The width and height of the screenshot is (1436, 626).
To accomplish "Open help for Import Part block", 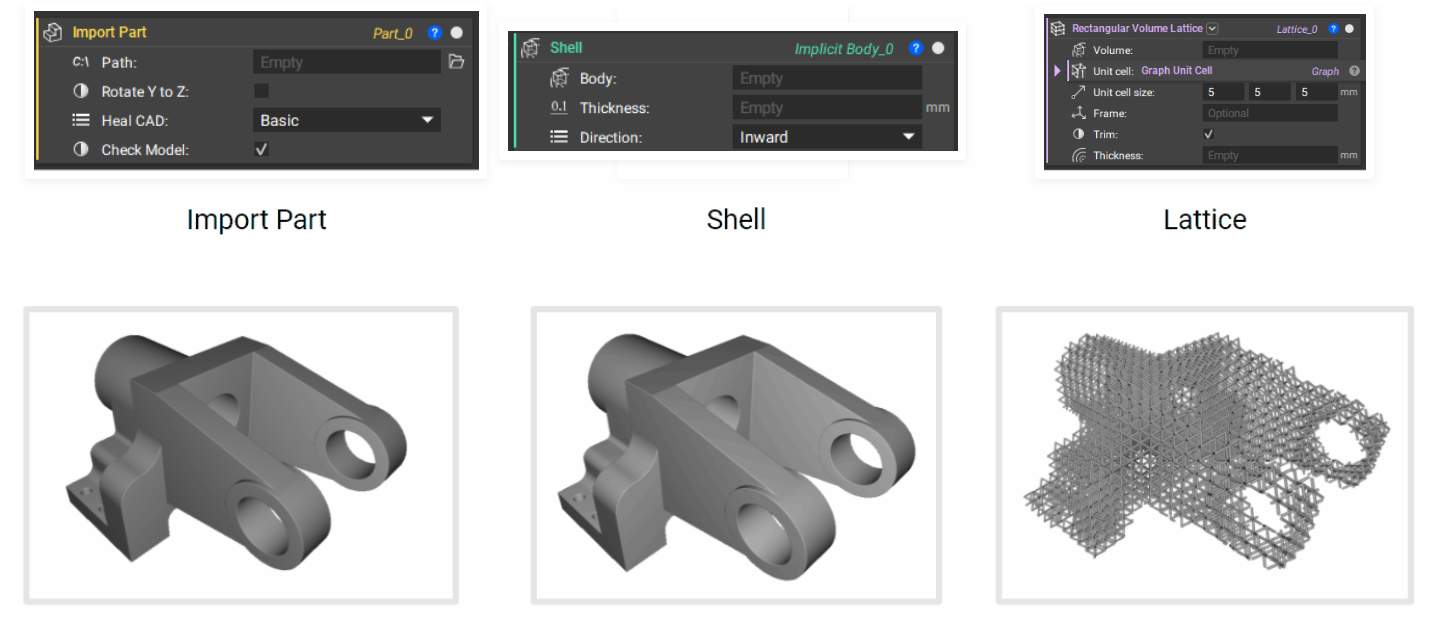I will click(434, 33).
